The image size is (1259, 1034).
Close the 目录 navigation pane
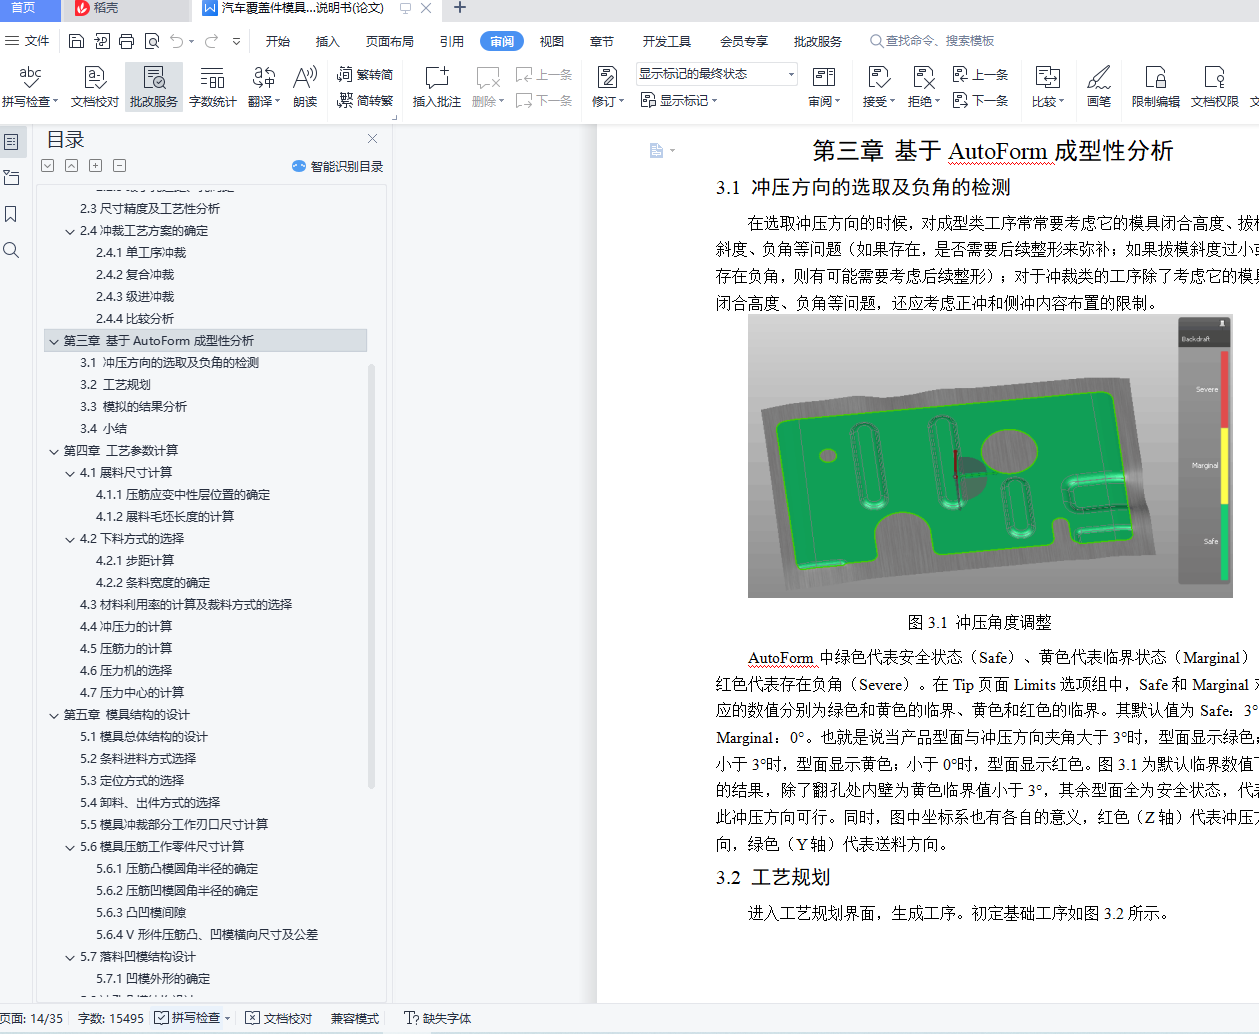tap(373, 139)
